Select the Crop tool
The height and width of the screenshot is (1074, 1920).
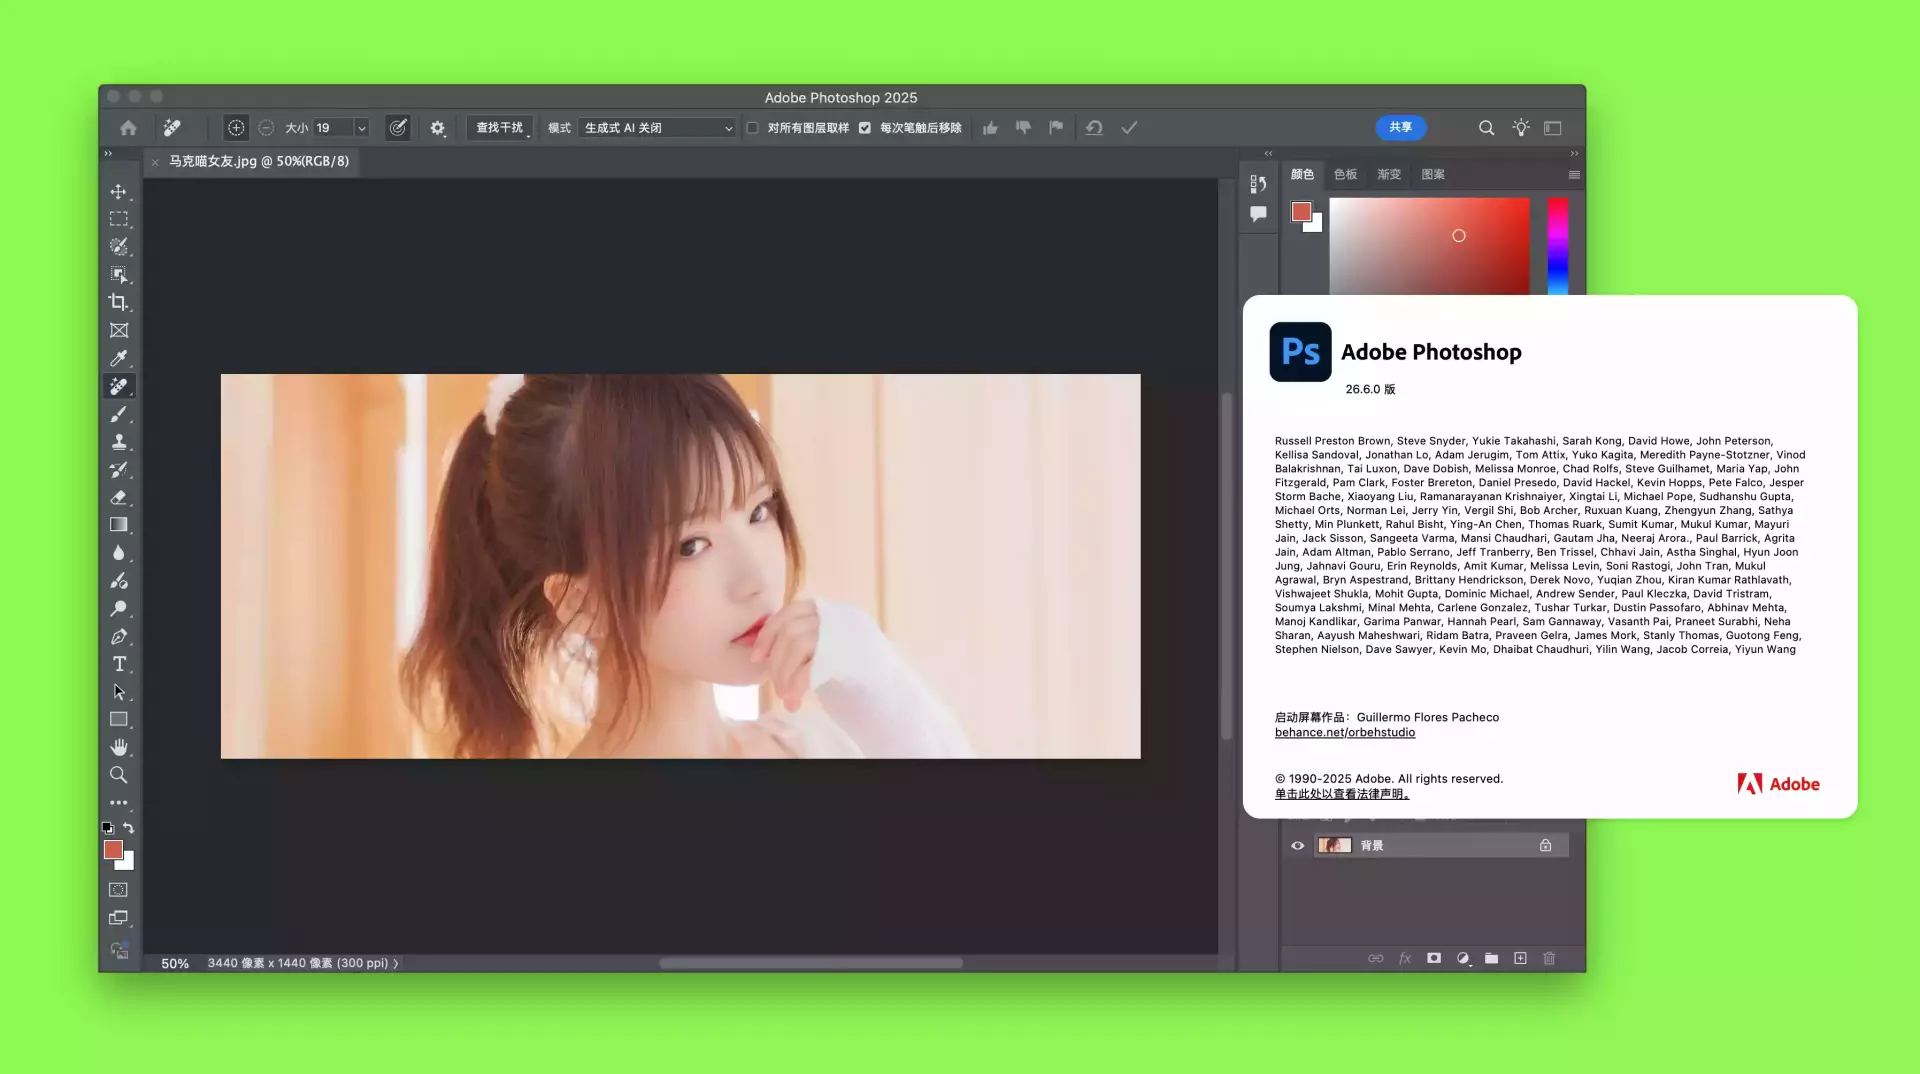pyautogui.click(x=119, y=302)
